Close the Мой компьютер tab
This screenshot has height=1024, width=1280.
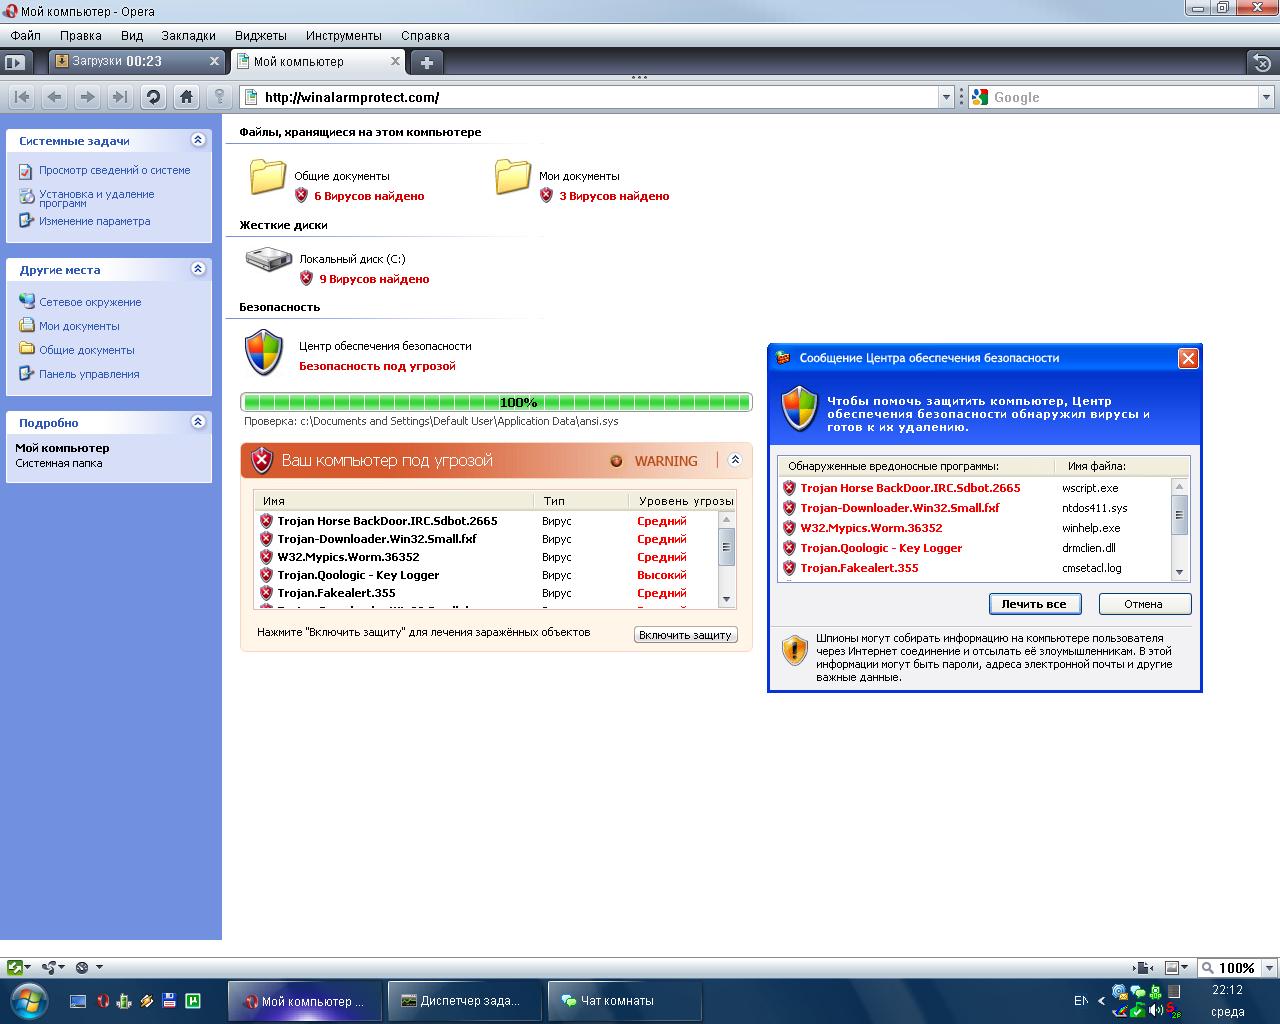(395, 61)
